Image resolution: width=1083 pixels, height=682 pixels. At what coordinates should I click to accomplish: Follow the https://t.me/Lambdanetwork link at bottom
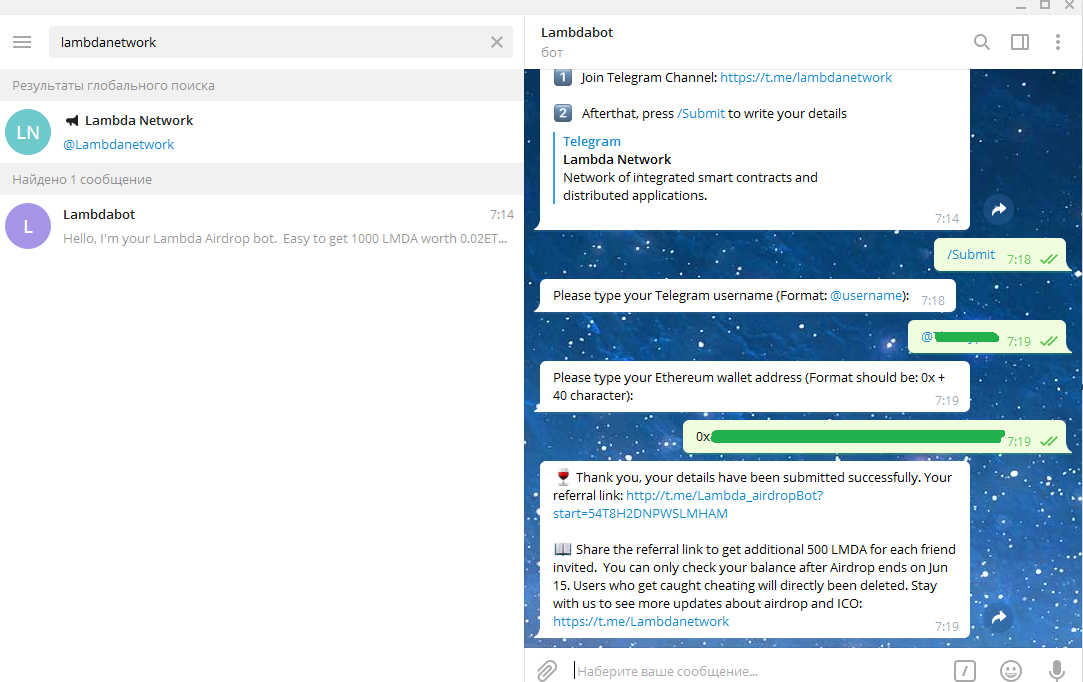pos(641,621)
